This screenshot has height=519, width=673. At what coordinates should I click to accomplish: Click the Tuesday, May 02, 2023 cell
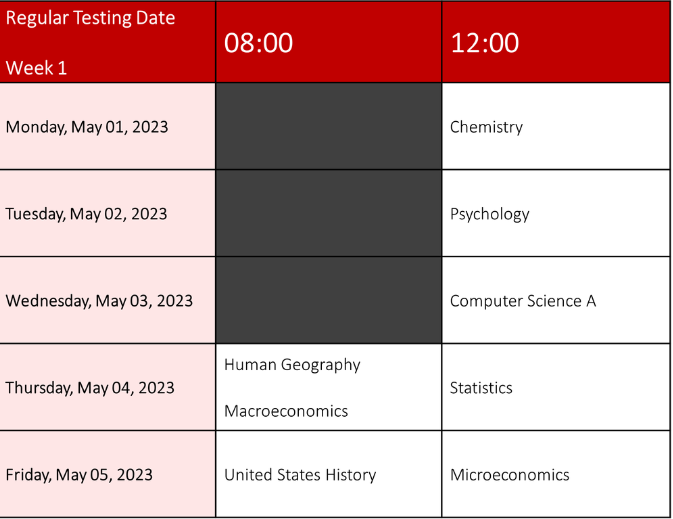click(107, 213)
